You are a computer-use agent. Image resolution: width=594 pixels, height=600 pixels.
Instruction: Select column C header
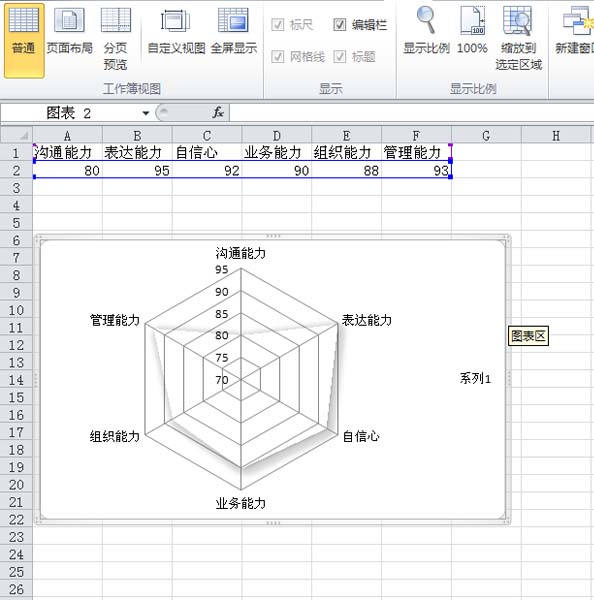(207, 135)
